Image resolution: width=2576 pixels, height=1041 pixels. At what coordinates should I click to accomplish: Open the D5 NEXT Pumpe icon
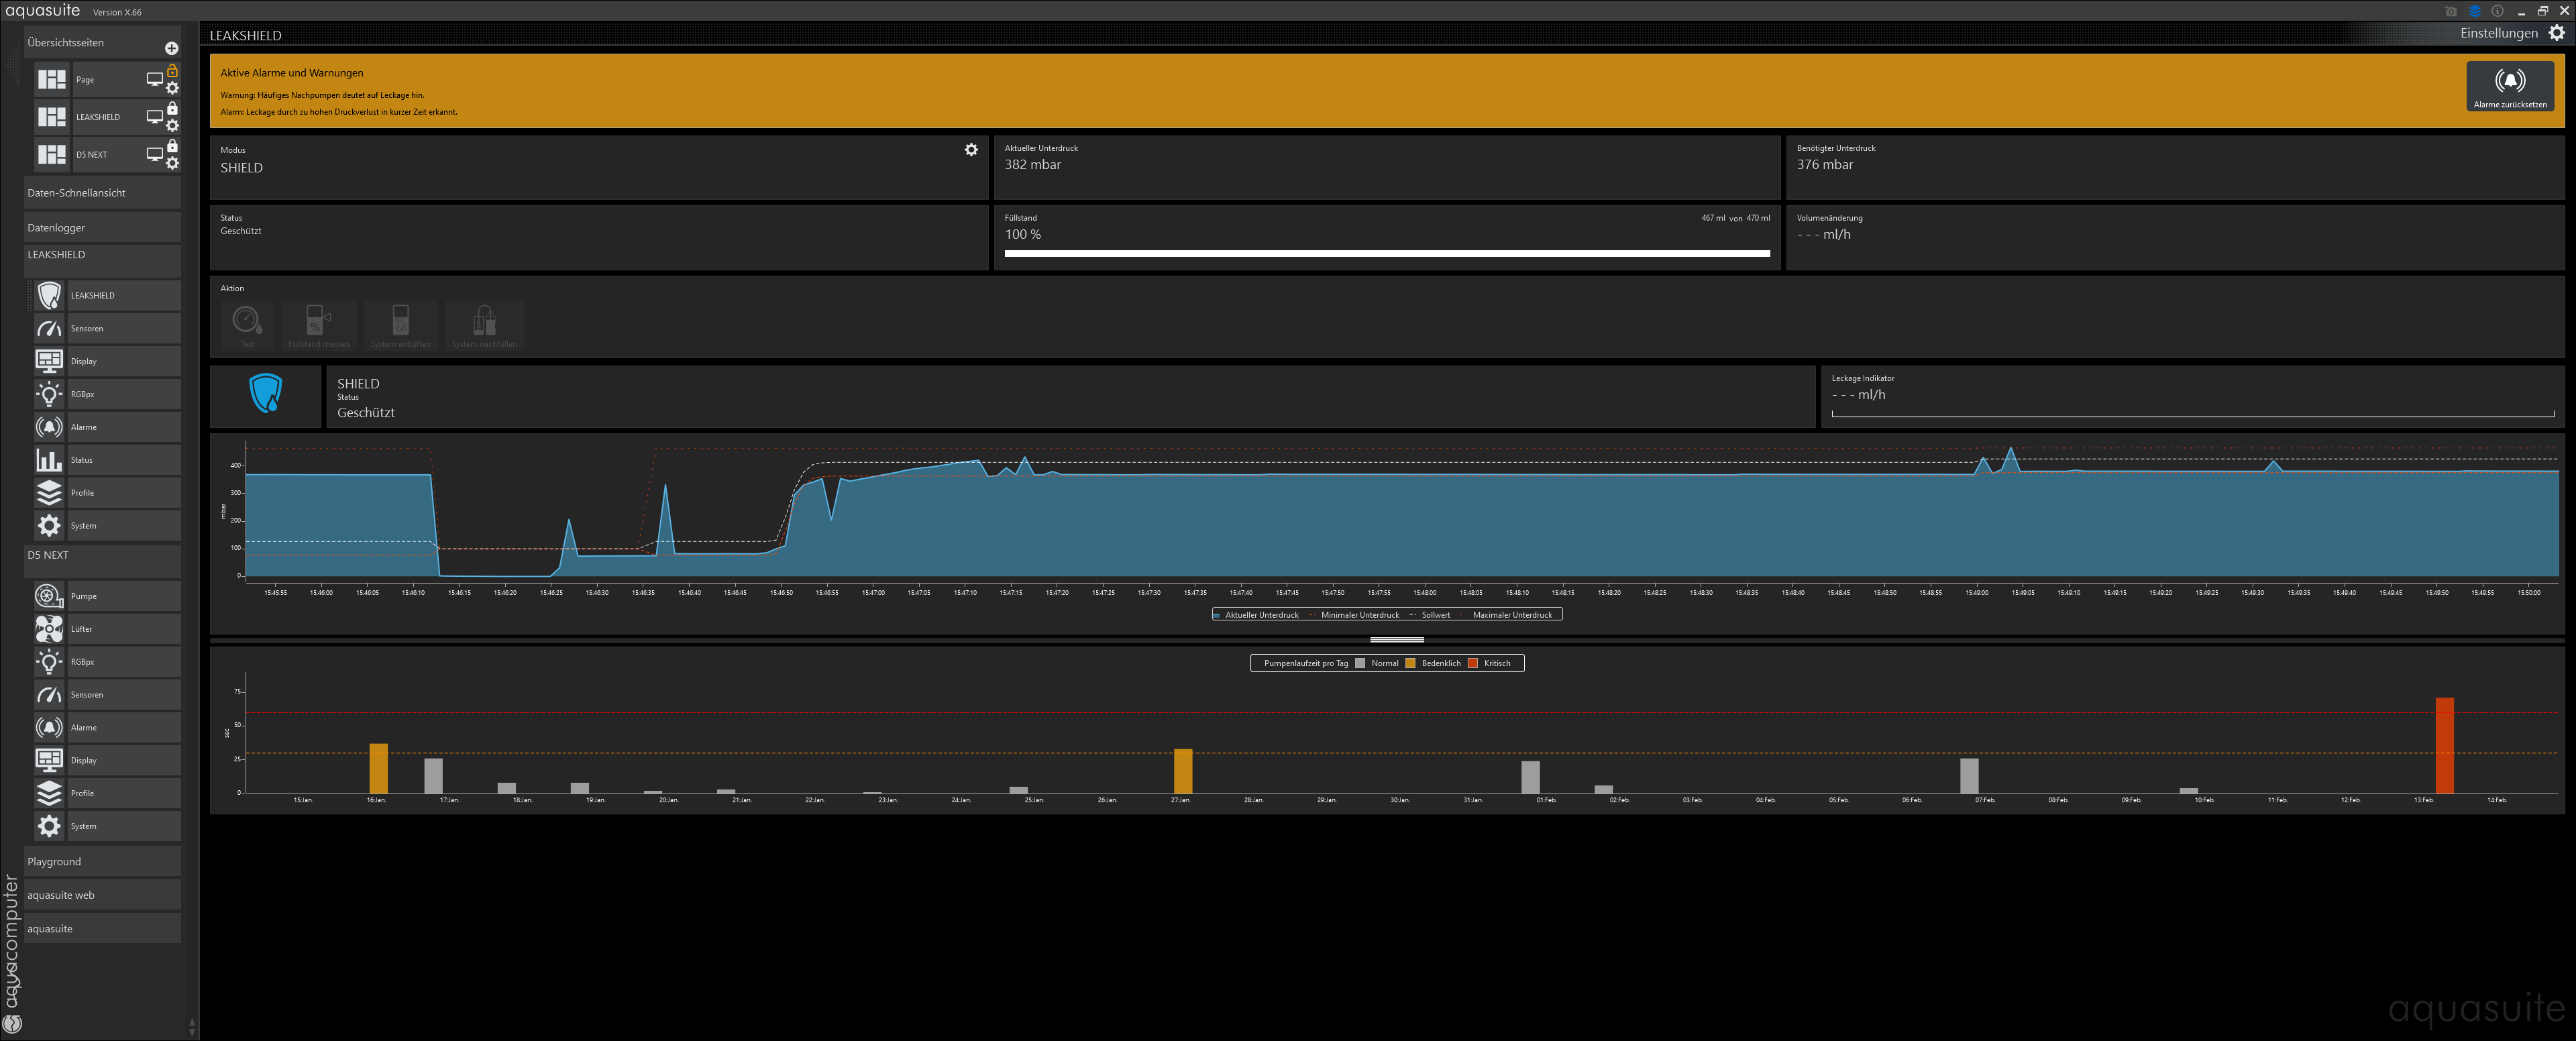49,596
